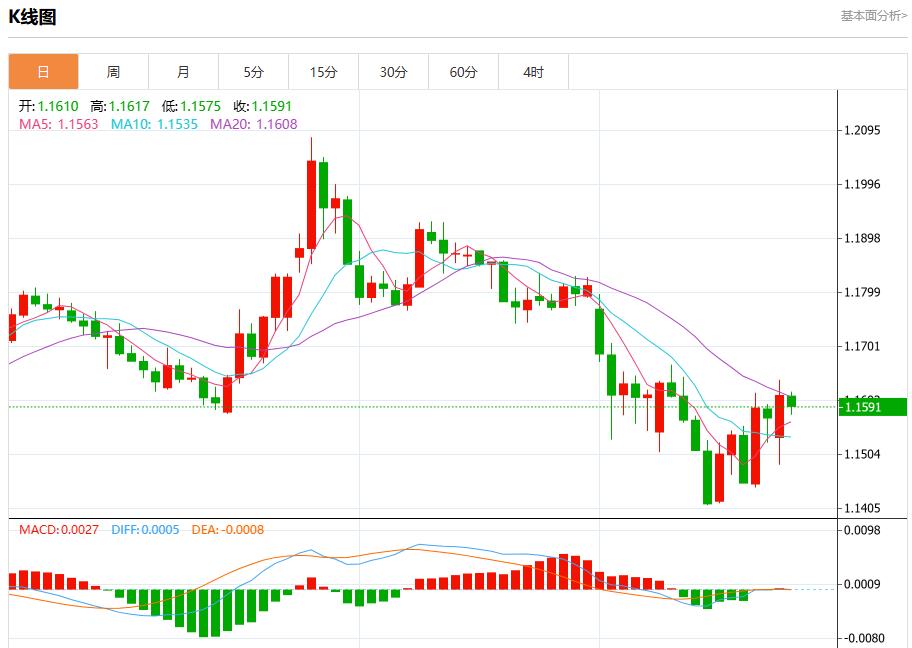Click the DIFF:0.0005 label
The height and width of the screenshot is (648, 912).
(x=145, y=529)
